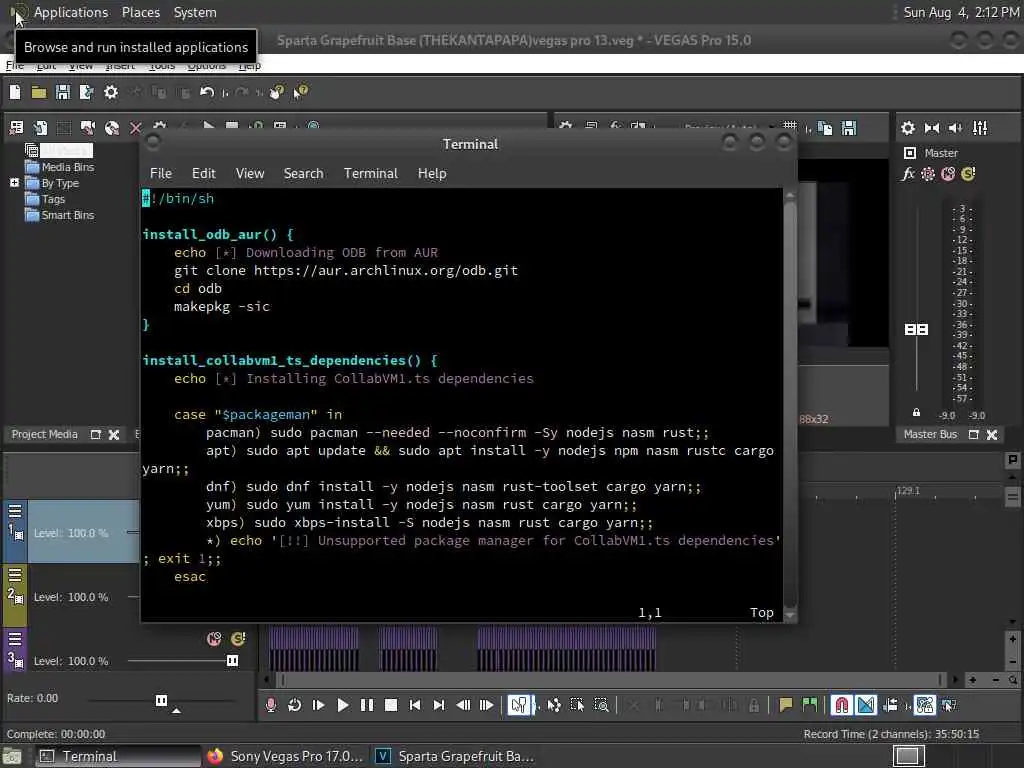
Task: Select the Zoom Edit tool
Action: (601, 705)
